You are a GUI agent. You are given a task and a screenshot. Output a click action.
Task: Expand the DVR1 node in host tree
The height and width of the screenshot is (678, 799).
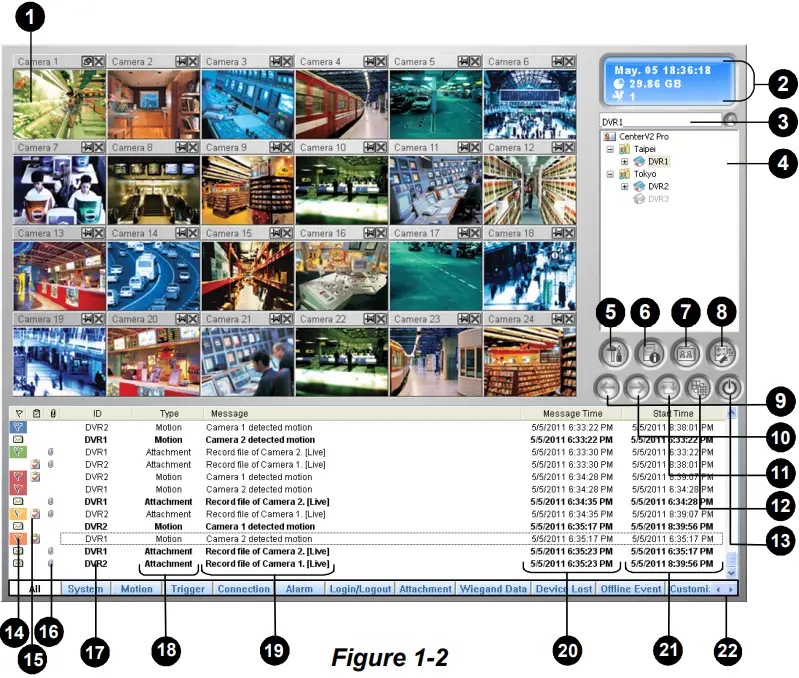point(624,161)
